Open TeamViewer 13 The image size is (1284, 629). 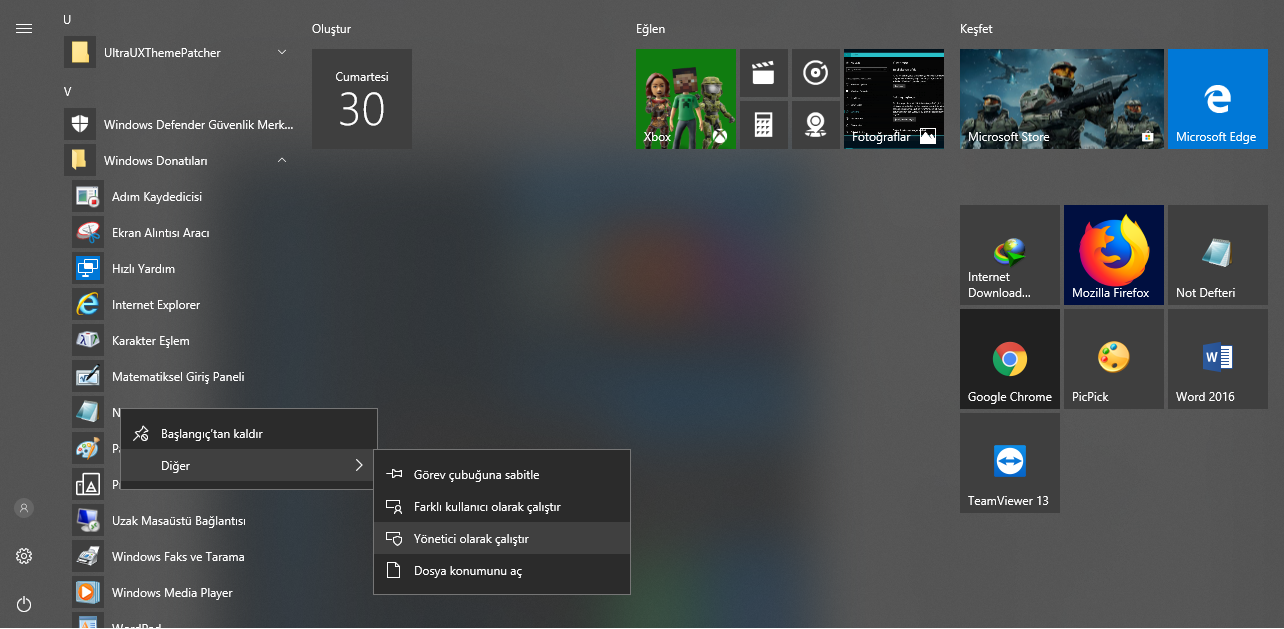pyautogui.click(x=1009, y=462)
